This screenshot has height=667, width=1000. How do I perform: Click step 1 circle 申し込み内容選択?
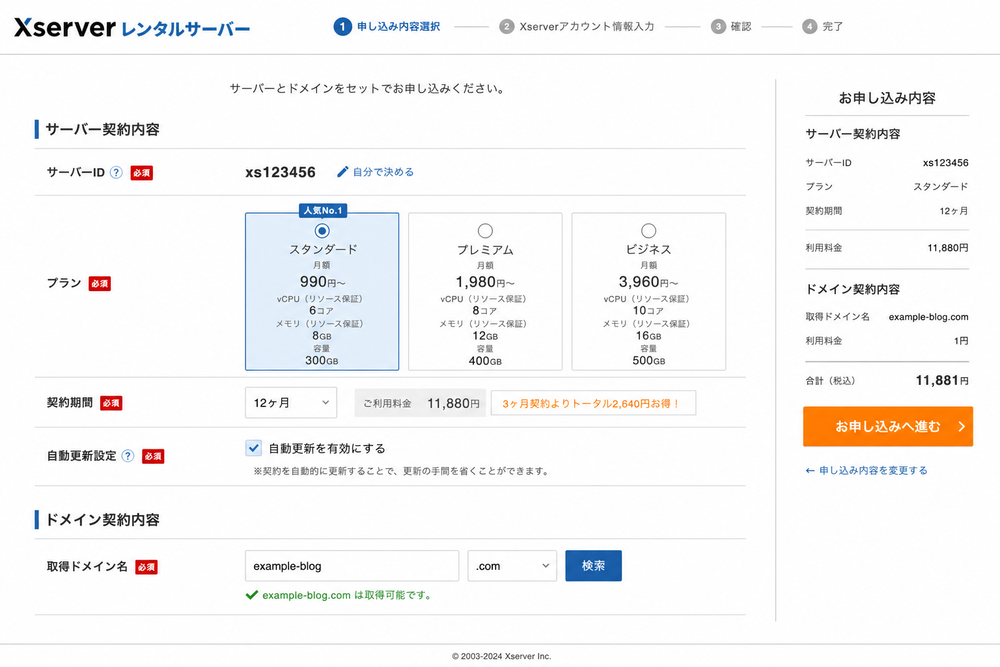click(342, 27)
